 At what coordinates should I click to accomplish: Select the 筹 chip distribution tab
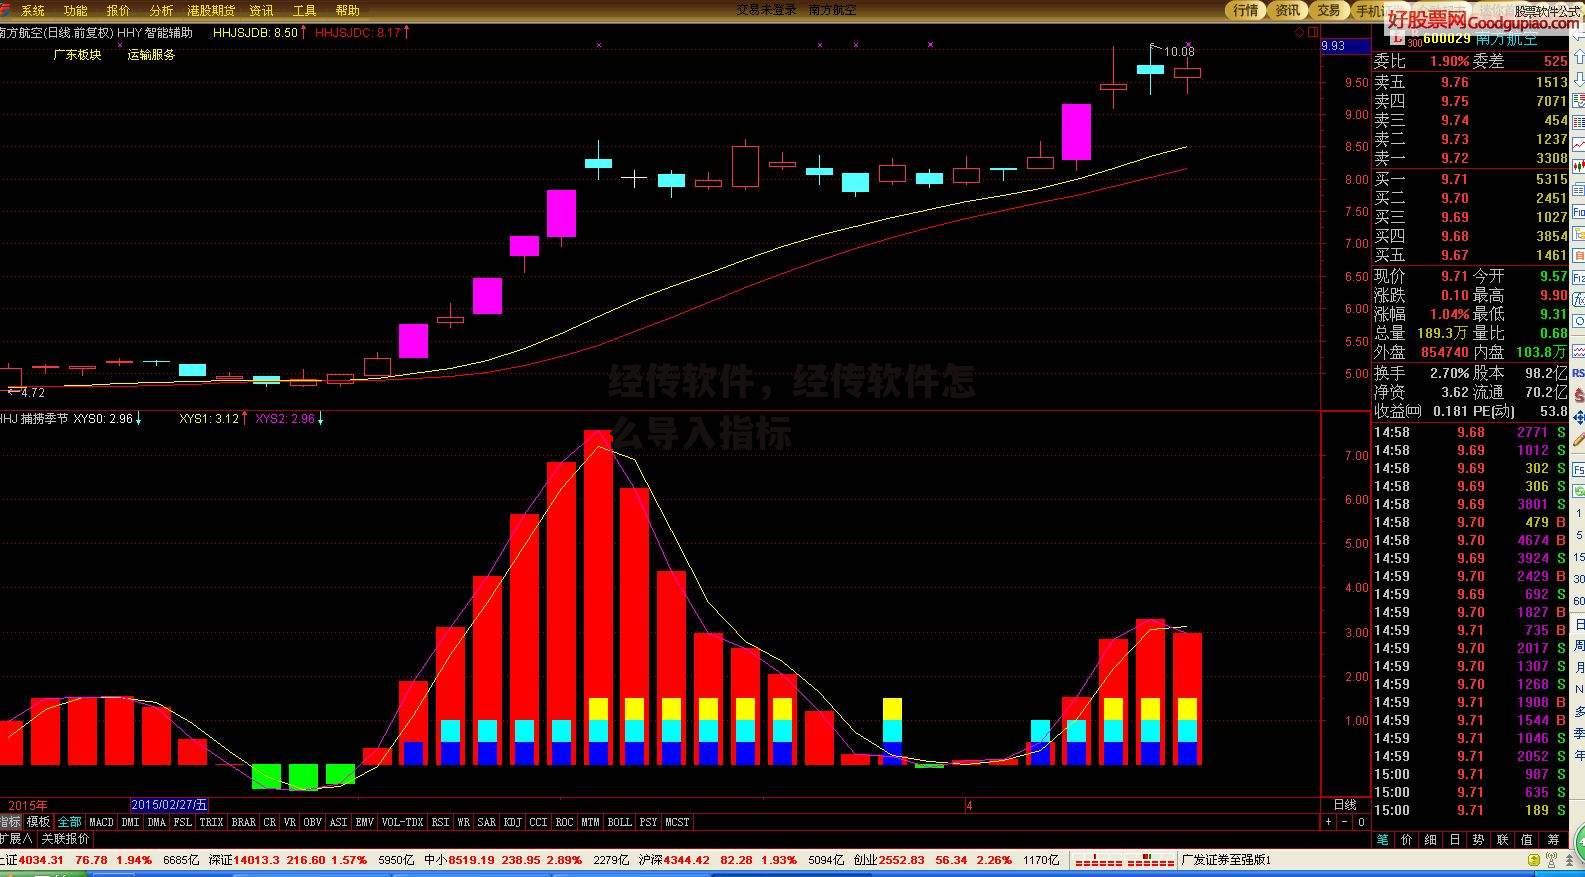pos(1553,840)
